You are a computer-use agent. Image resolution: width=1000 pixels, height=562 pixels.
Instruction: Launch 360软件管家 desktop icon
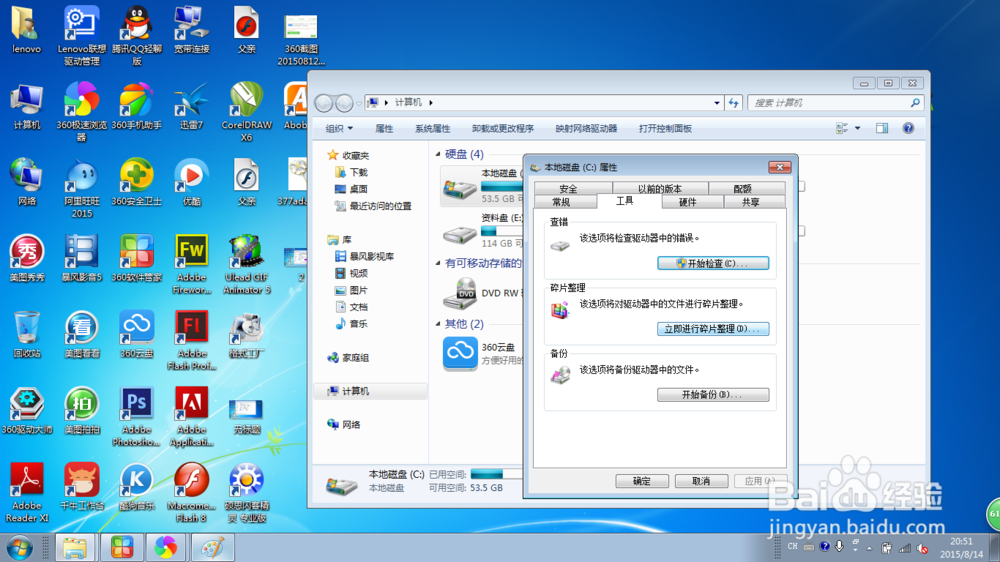136,258
